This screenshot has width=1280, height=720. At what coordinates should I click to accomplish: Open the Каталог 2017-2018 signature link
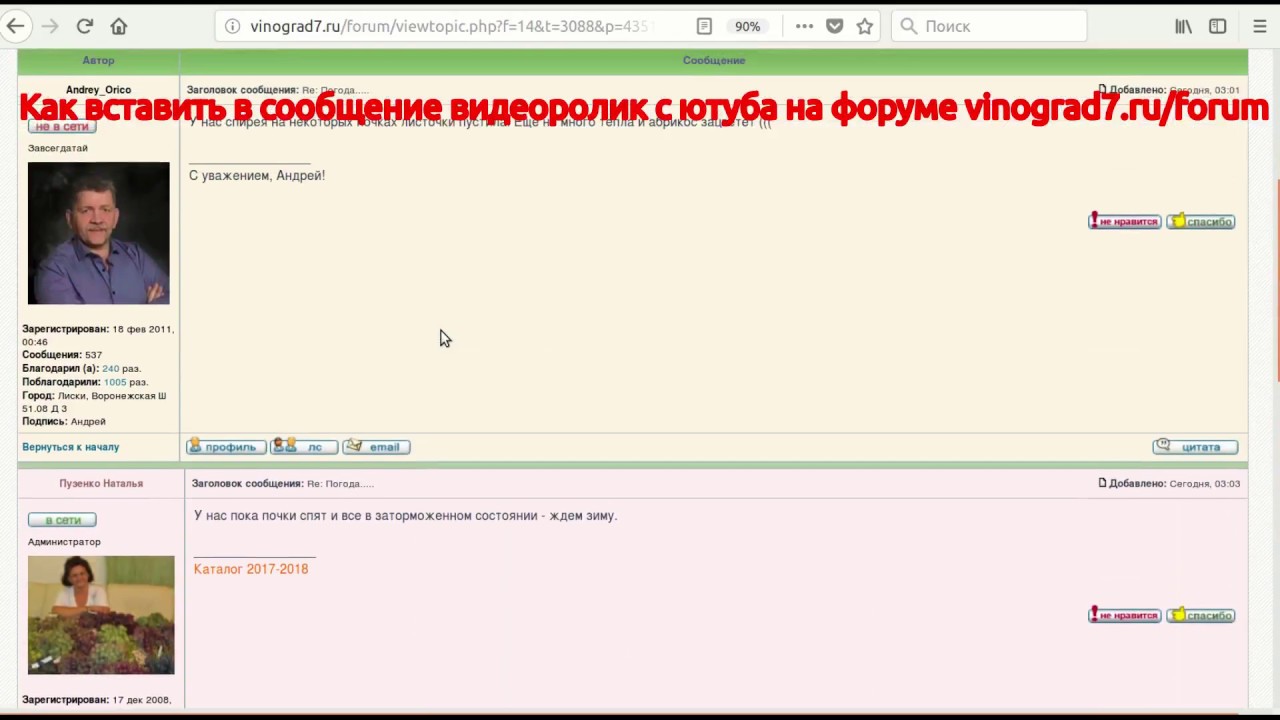click(x=251, y=569)
